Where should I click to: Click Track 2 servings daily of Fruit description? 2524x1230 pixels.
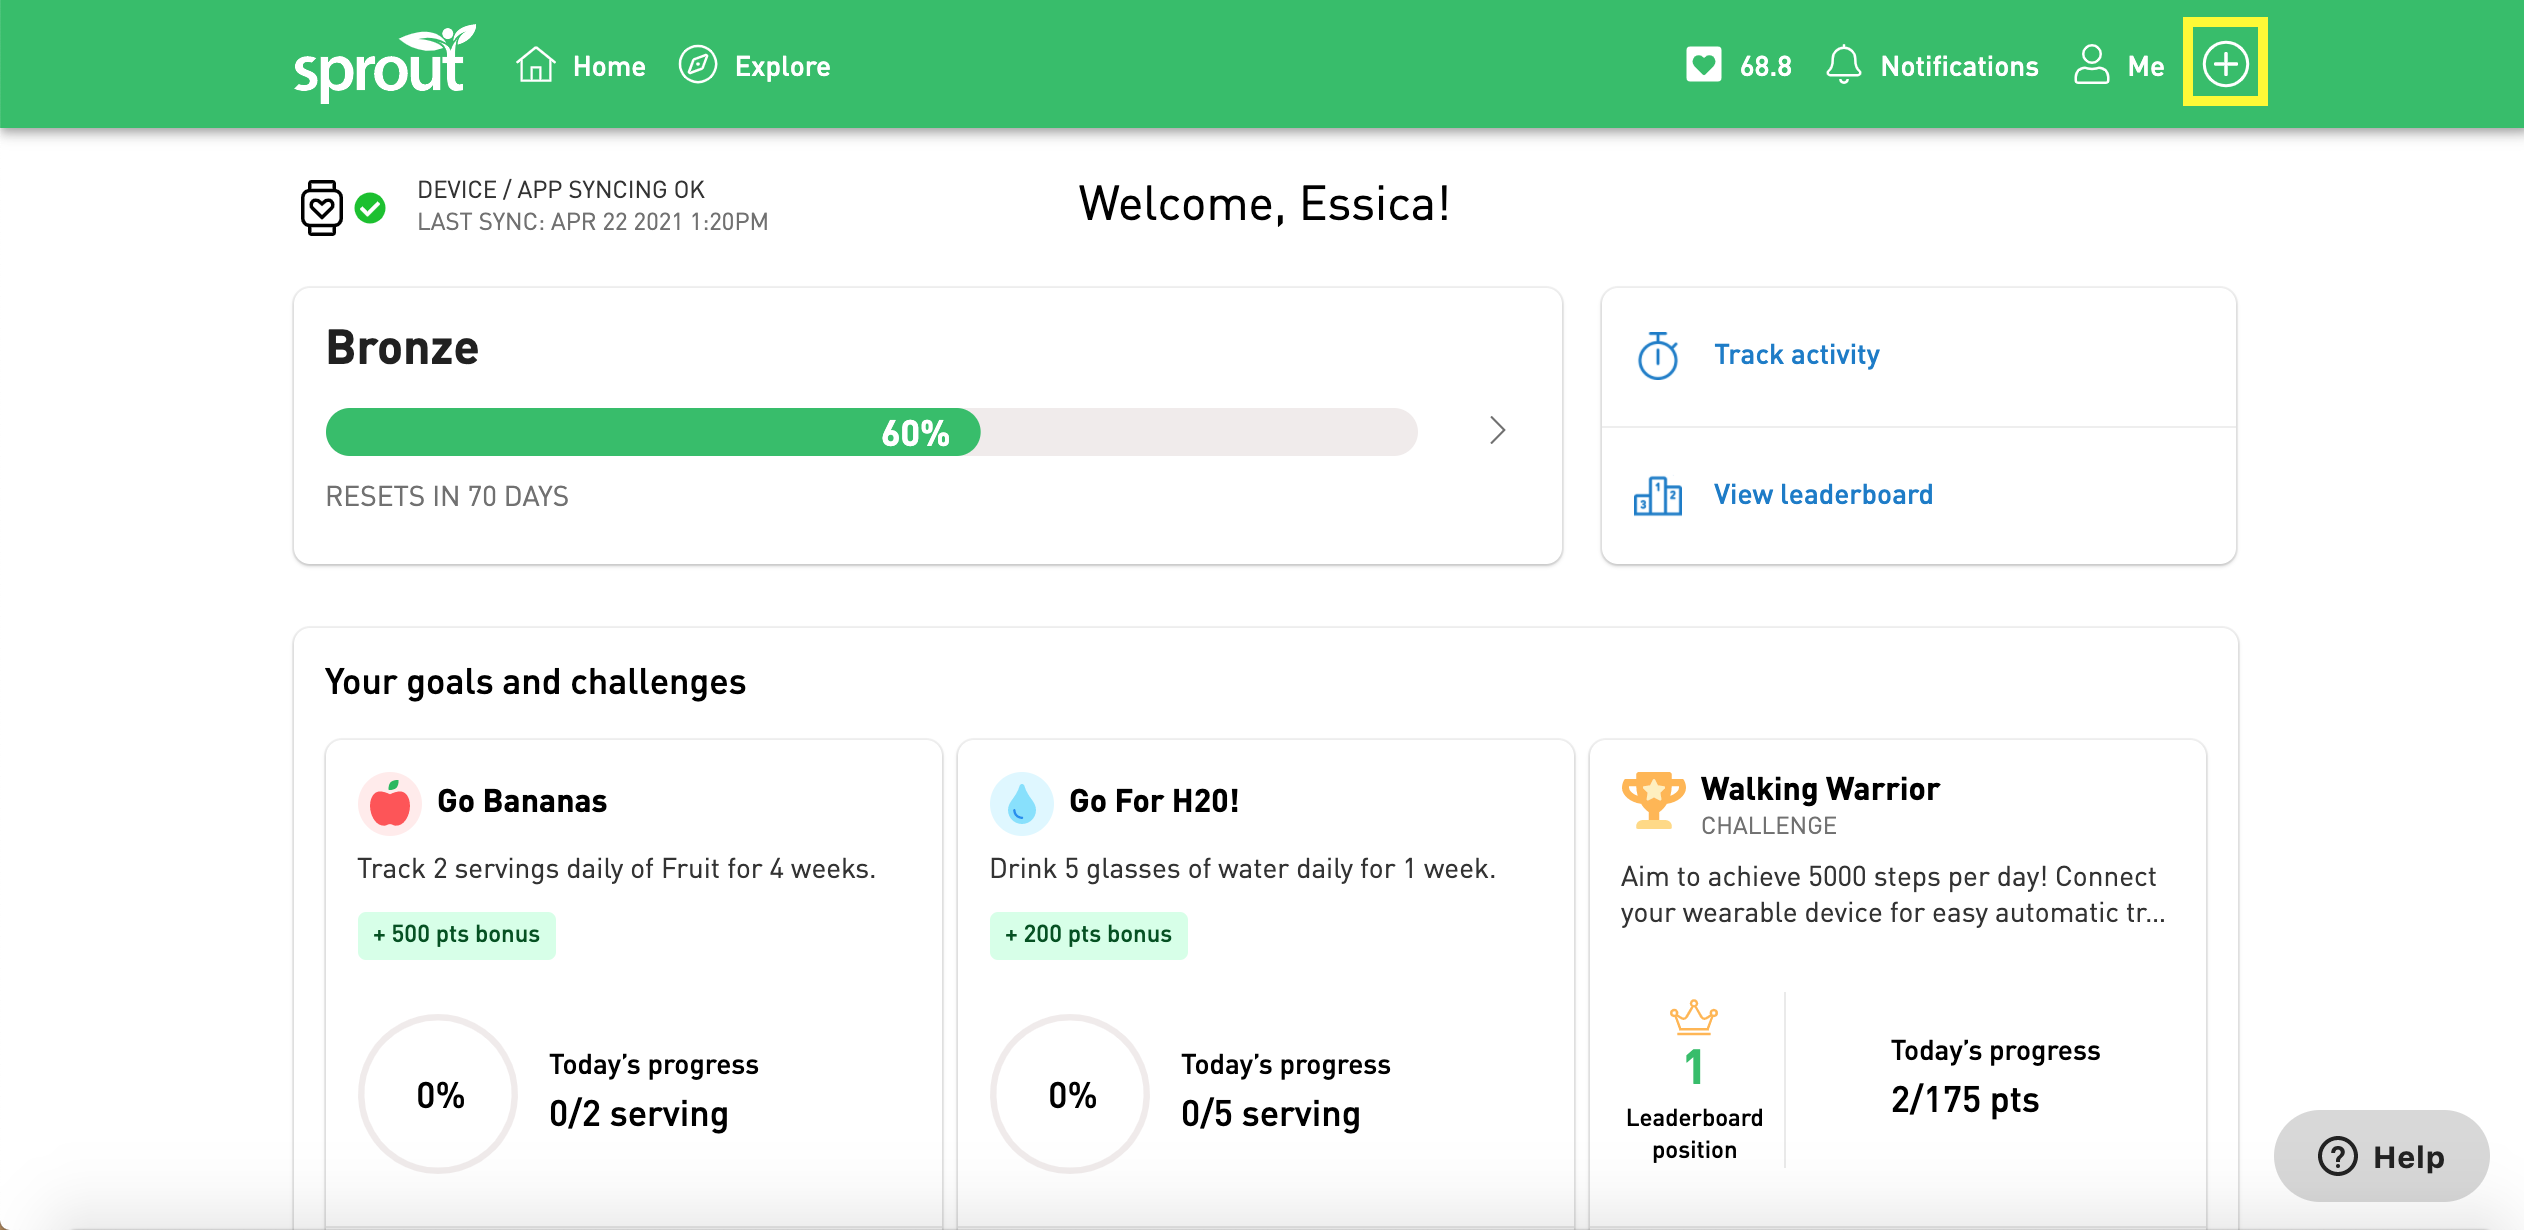coord(616,869)
